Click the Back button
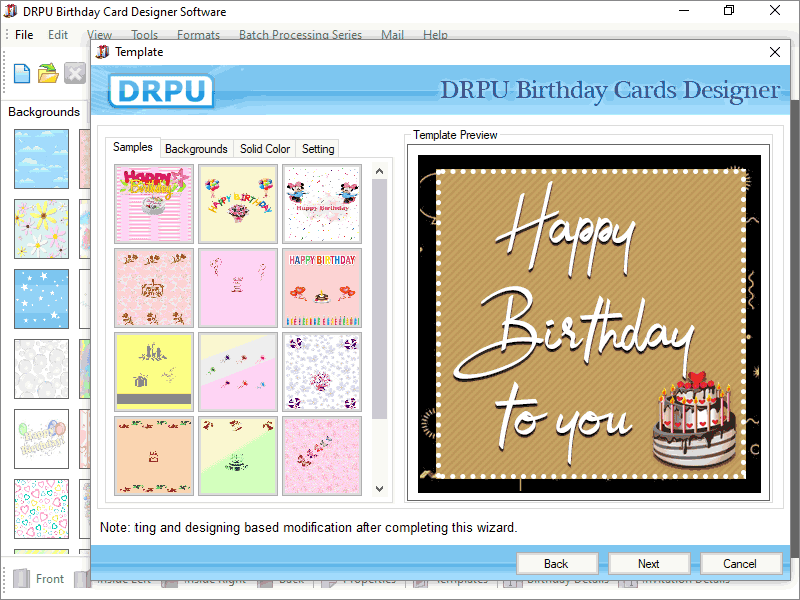800x600 pixels. tap(557, 563)
